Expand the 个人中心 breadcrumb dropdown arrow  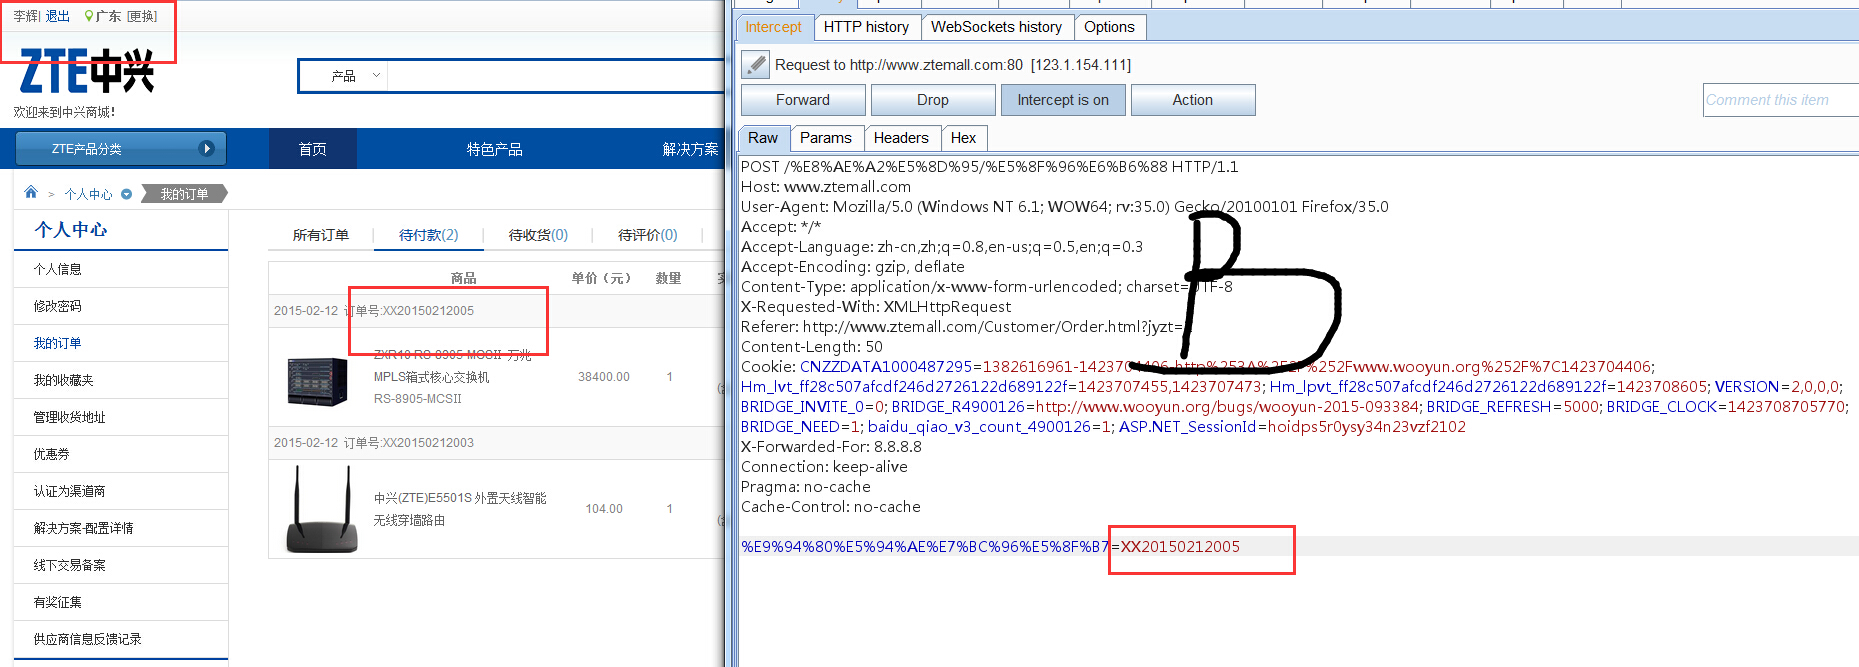126,194
